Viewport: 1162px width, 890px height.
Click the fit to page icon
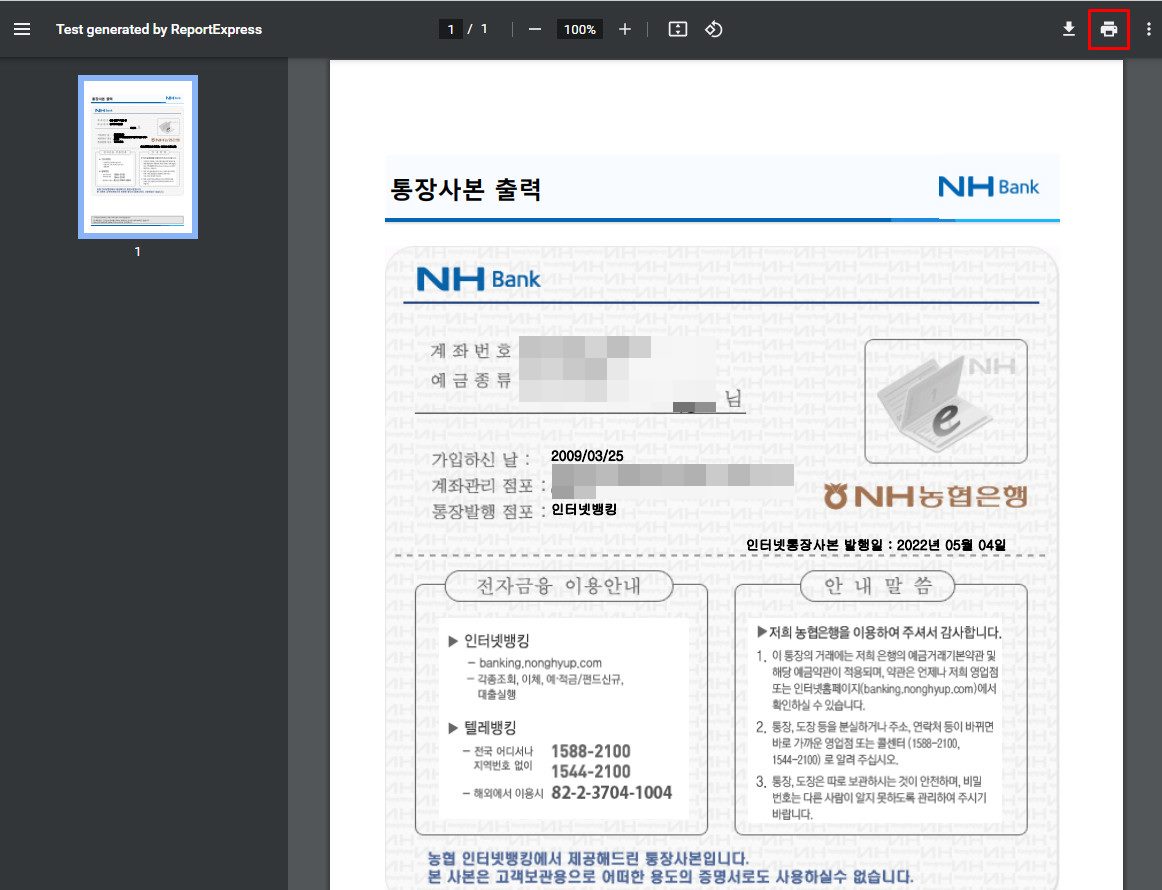(678, 30)
